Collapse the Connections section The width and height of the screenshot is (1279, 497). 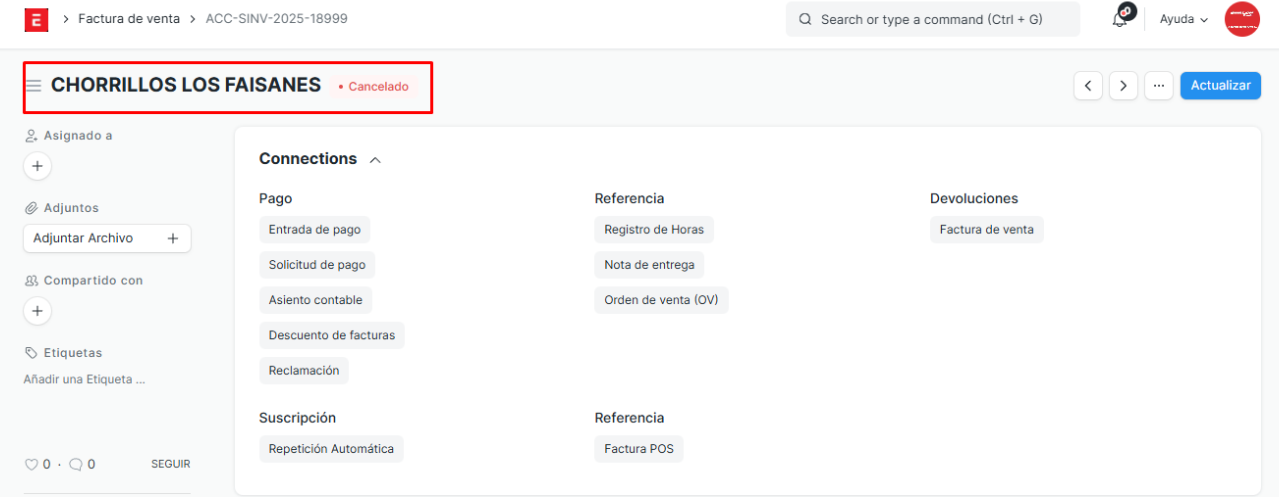[375, 159]
